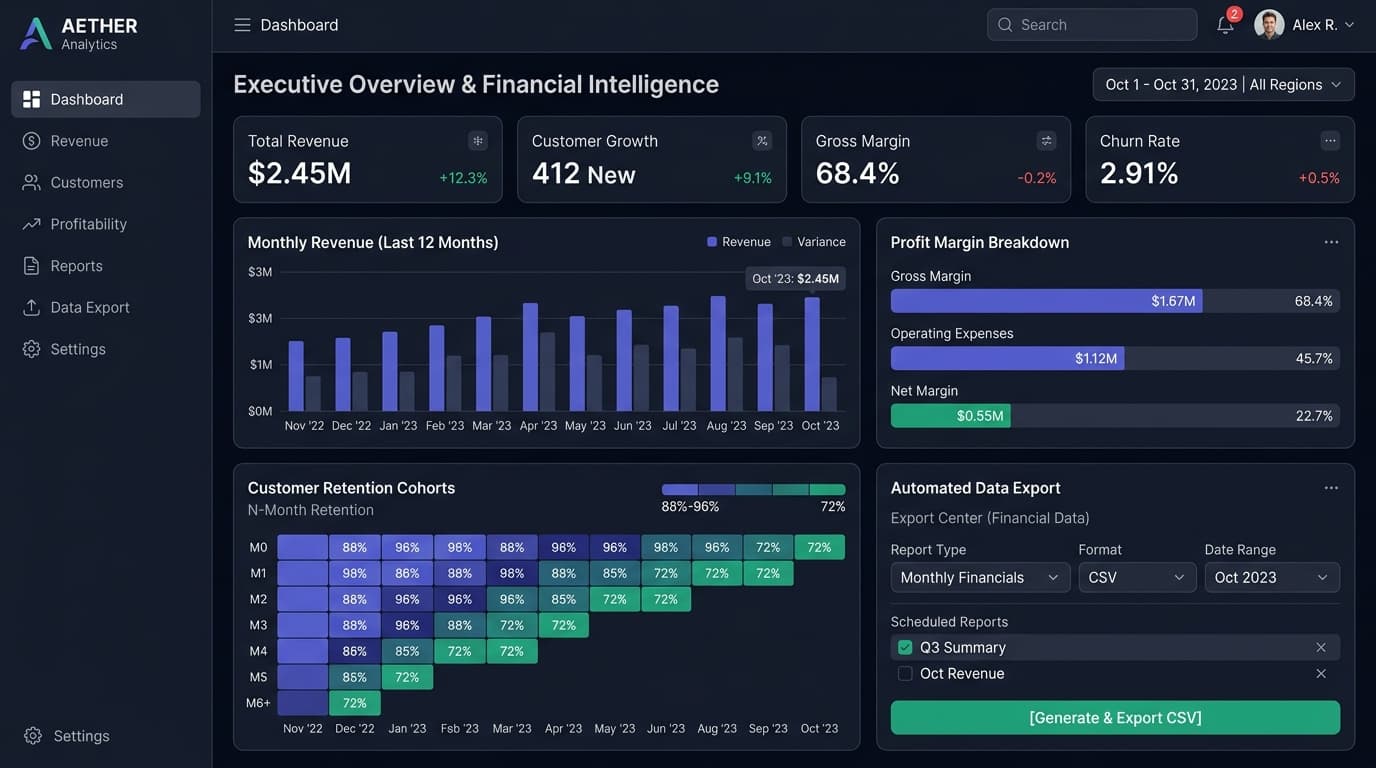
Task: Click the Gross Margin $1.67M bar
Action: (x=1046, y=301)
